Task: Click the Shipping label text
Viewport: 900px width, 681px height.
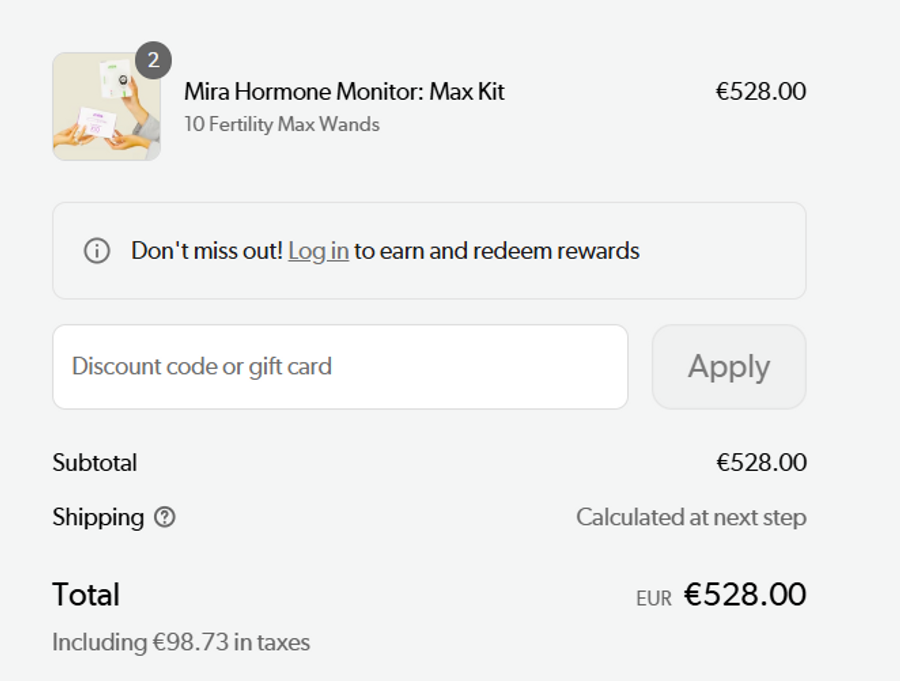Action: (98, 517)
